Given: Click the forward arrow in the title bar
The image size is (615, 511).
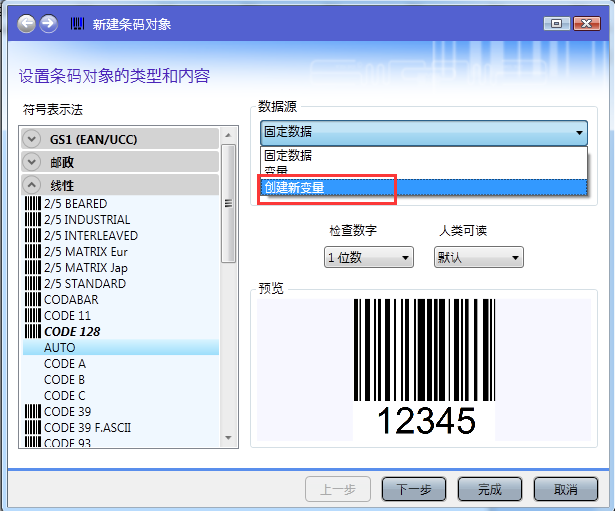Looking at the screenshot, I should [x=48, y=24].
